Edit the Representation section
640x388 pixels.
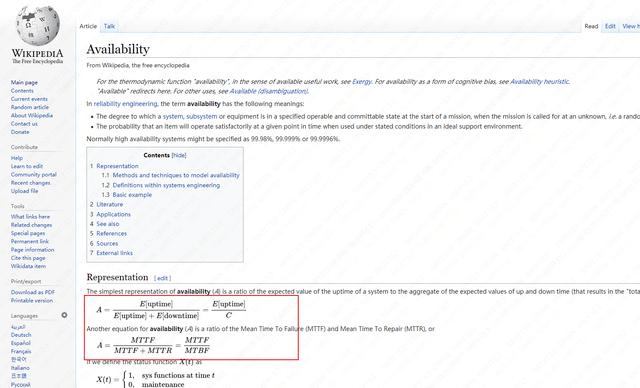[x=162, y=278]
